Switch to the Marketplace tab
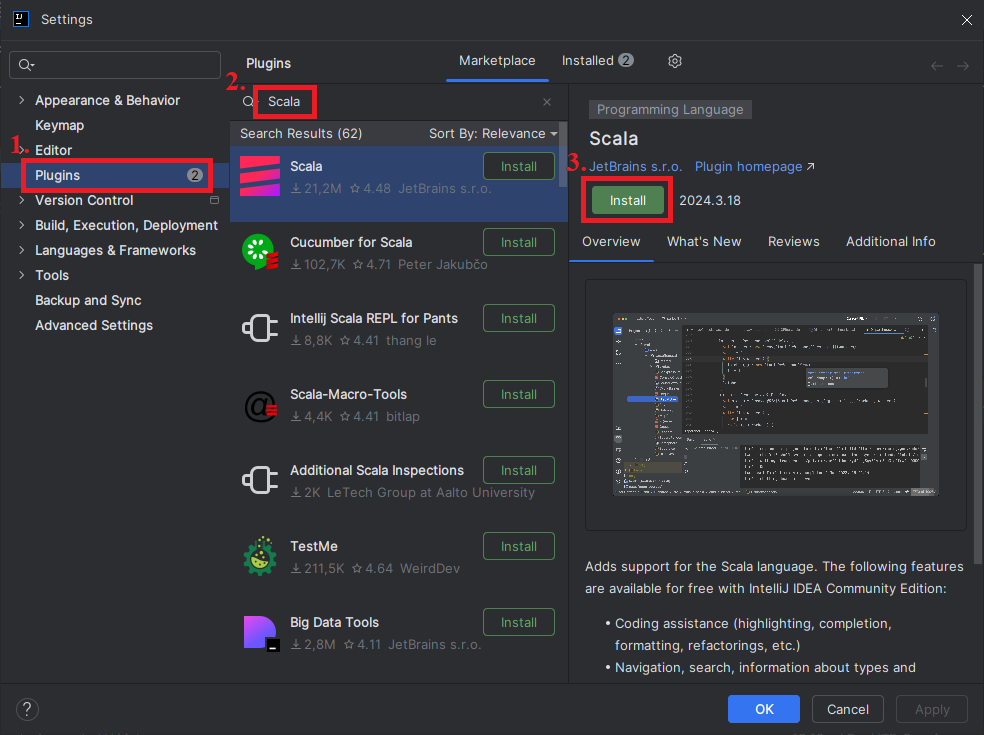Image resolution: width=984 pixels, height=735 pixels. [x=497, y=61]
